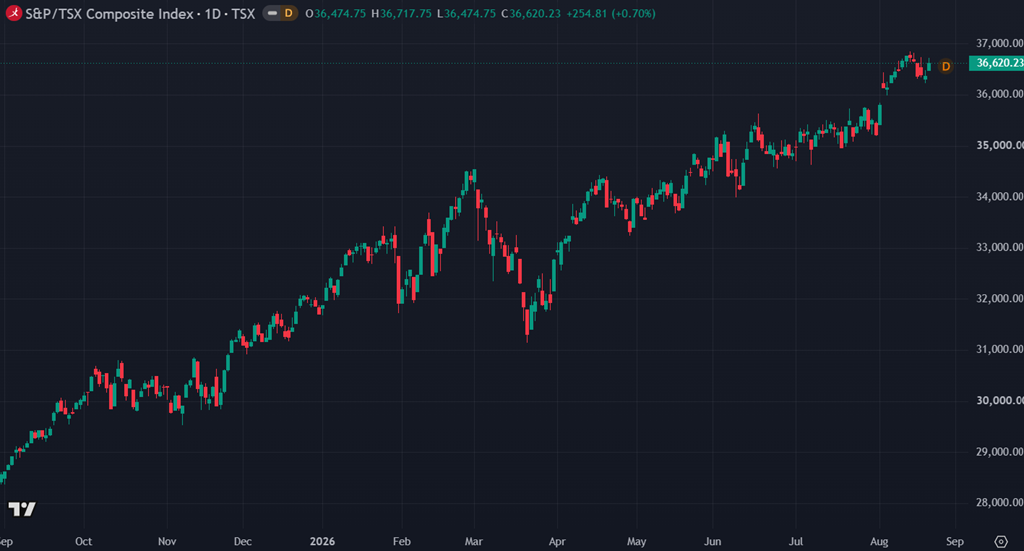Click the 2026 label on time axis
This screenshot has width=1024, height=551.
[x=323, y=541]
